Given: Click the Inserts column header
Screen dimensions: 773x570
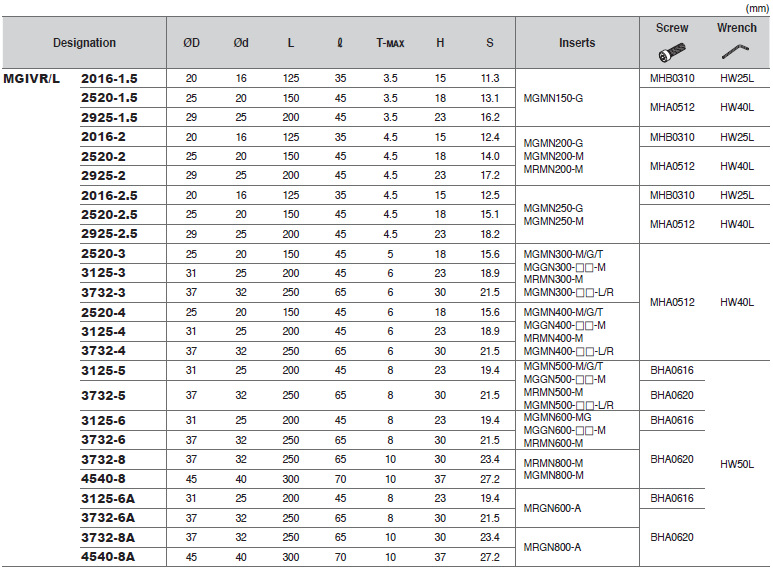Looking at the screenshot, I should [x=577, y=43].
